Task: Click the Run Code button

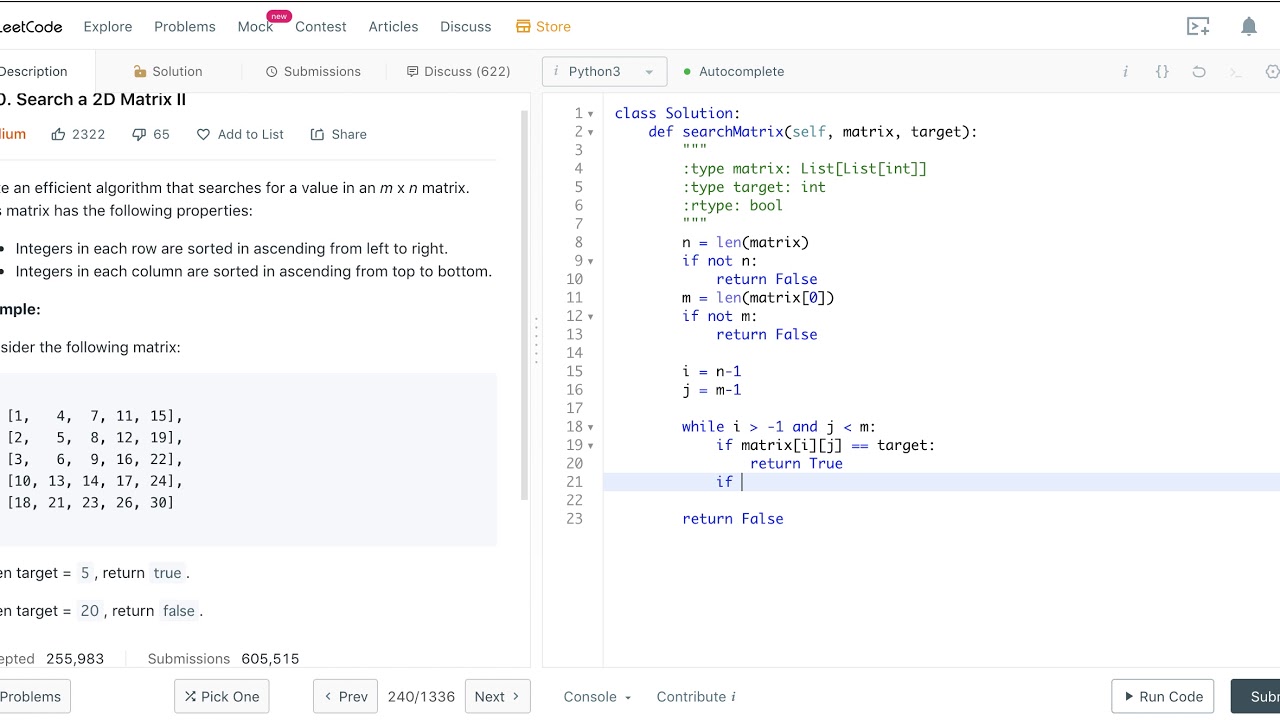Action: (1163, 697)
